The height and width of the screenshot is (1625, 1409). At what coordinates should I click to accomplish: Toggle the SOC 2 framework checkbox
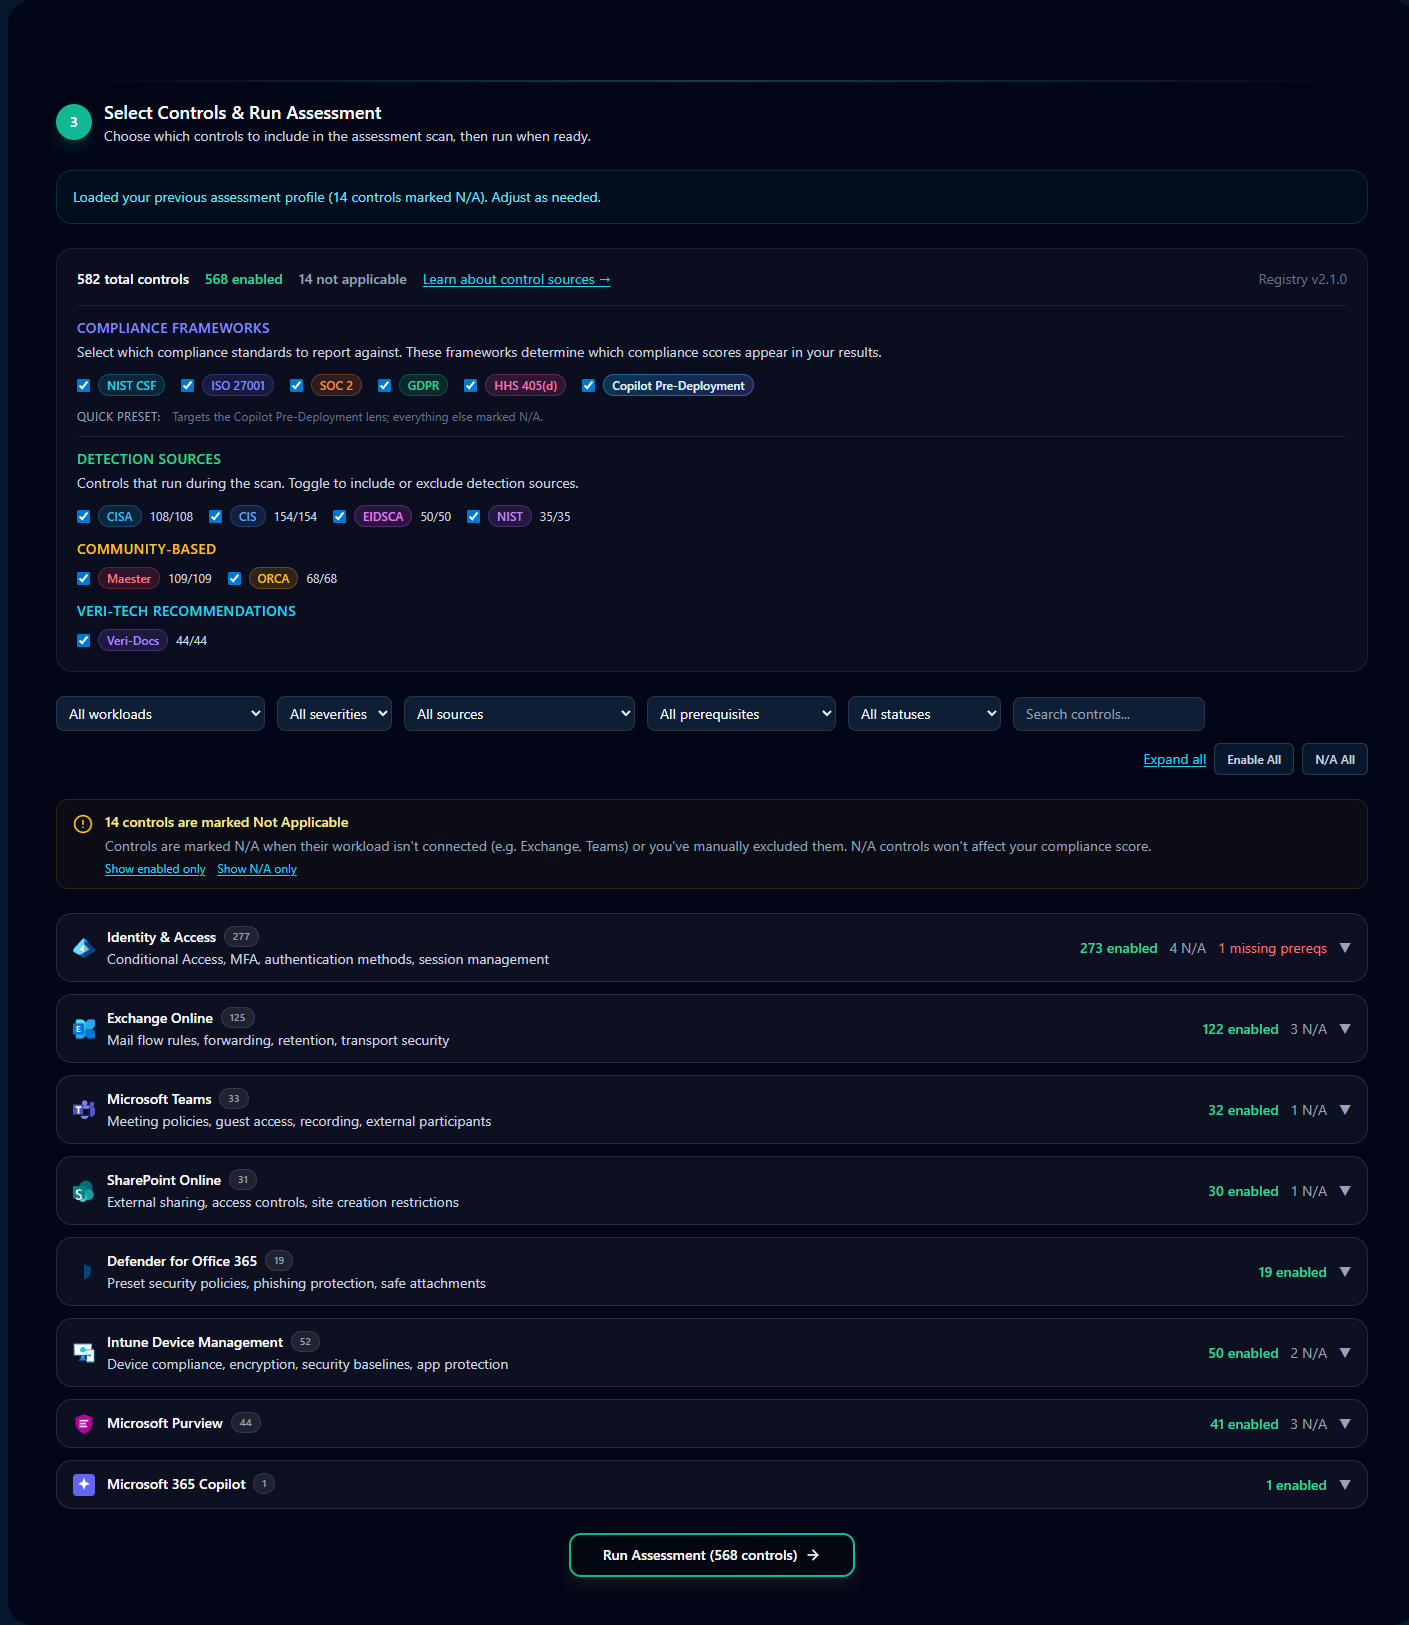pyautogui.click(x=296, y=385)
